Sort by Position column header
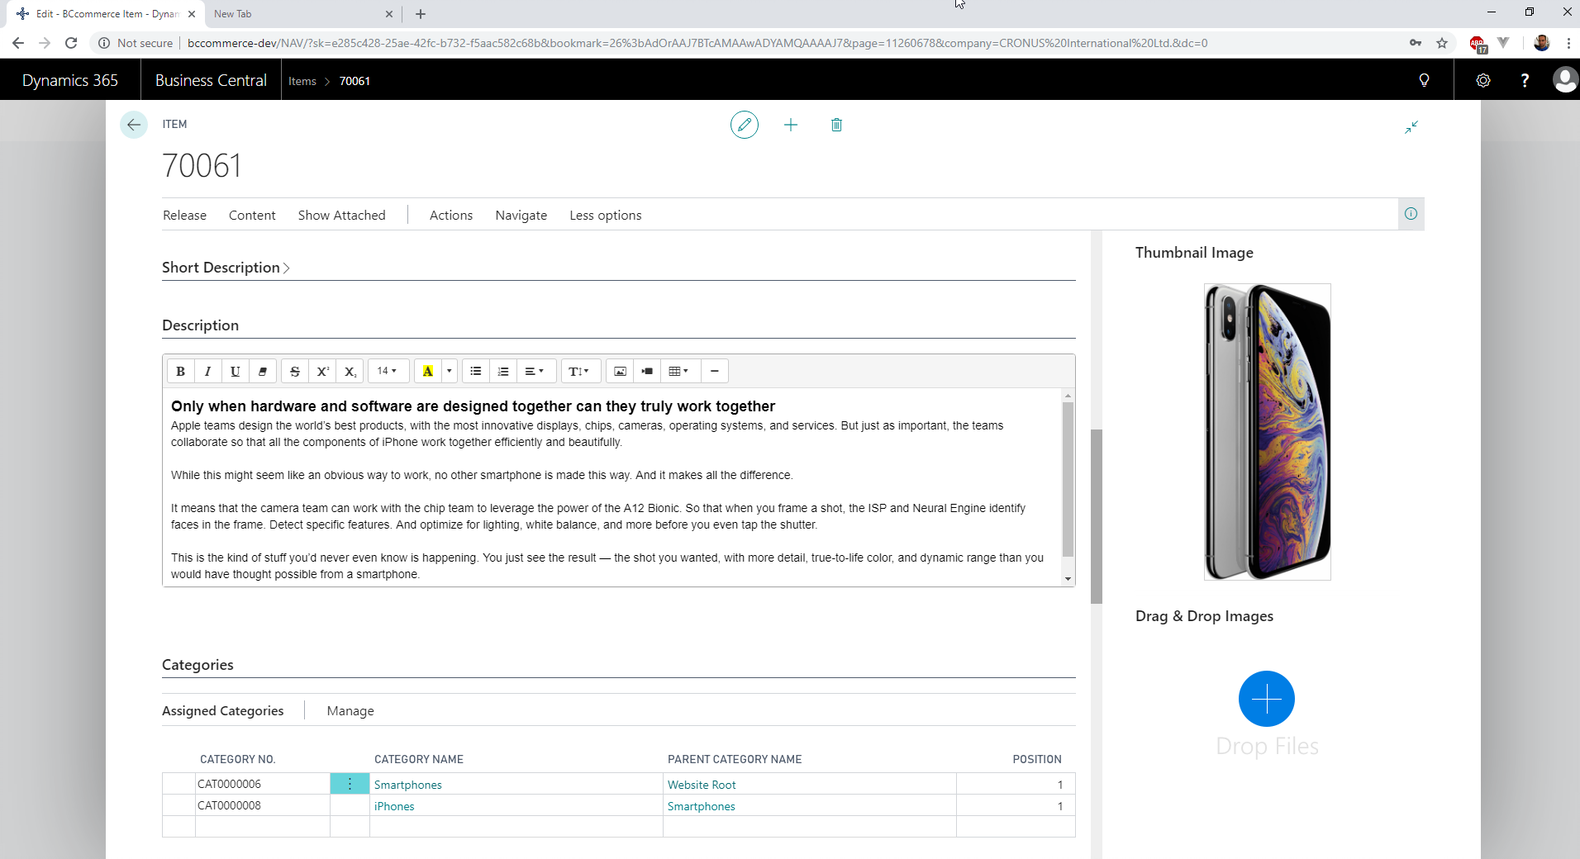 (x=1037, y=759)
